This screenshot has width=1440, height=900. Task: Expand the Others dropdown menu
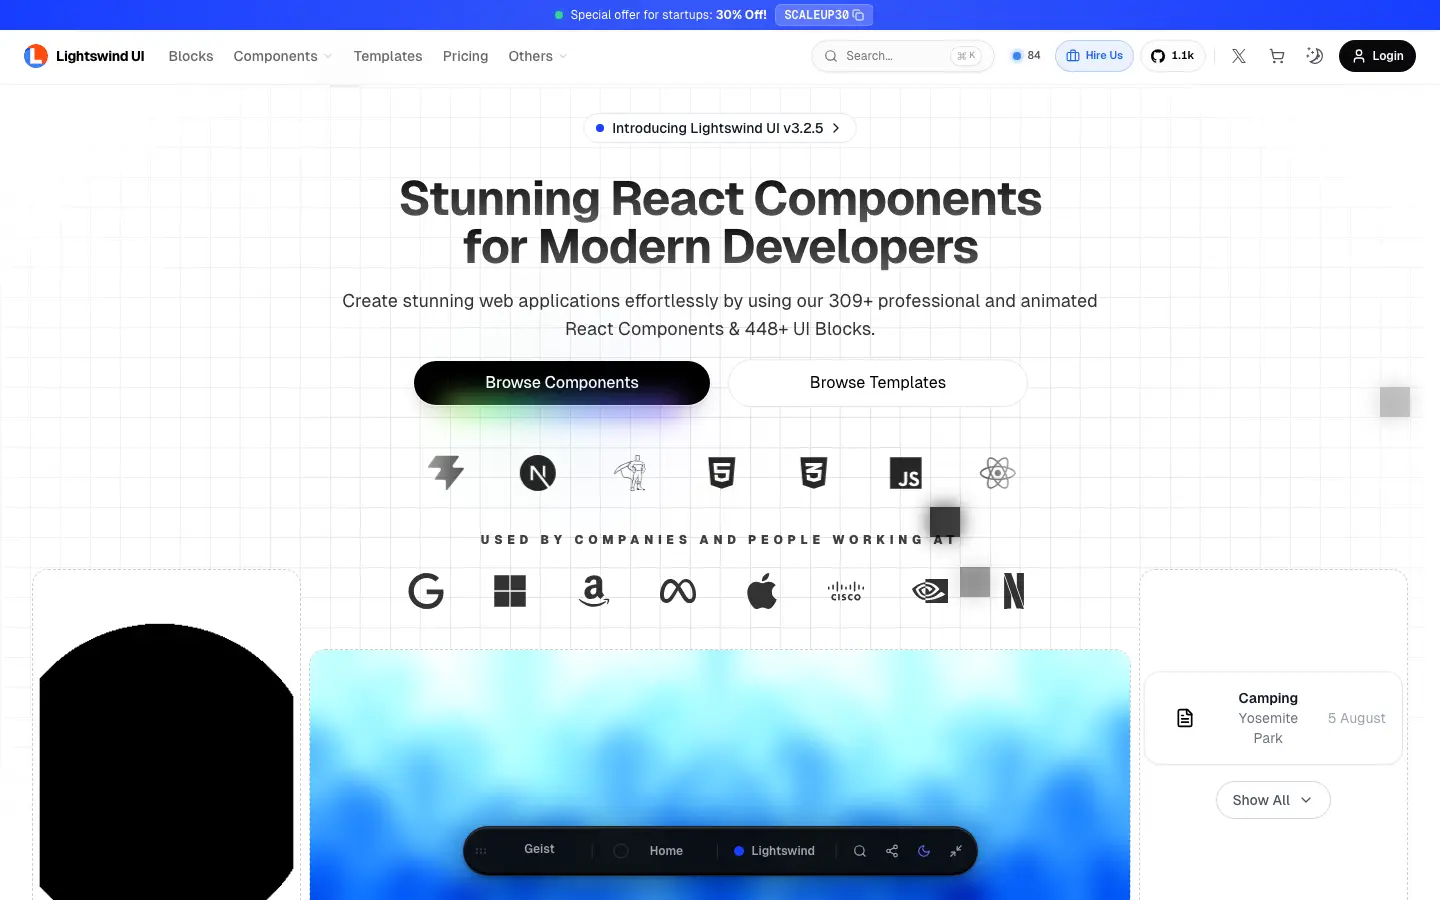538,56
